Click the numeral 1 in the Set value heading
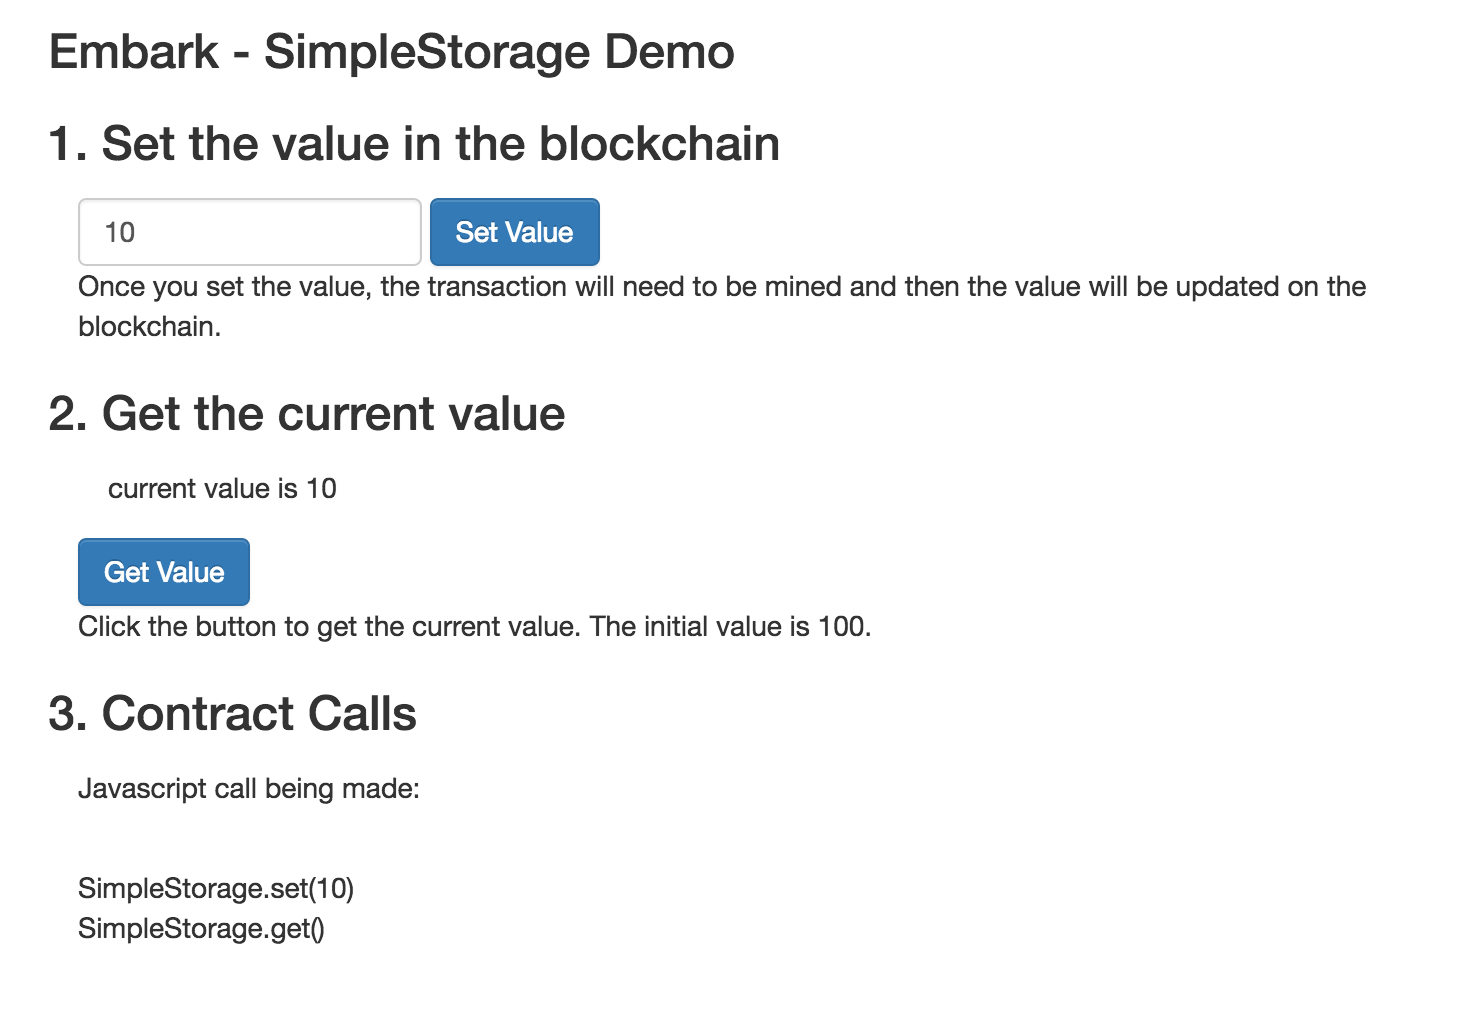1462x1036 pixels. [60, 144]
